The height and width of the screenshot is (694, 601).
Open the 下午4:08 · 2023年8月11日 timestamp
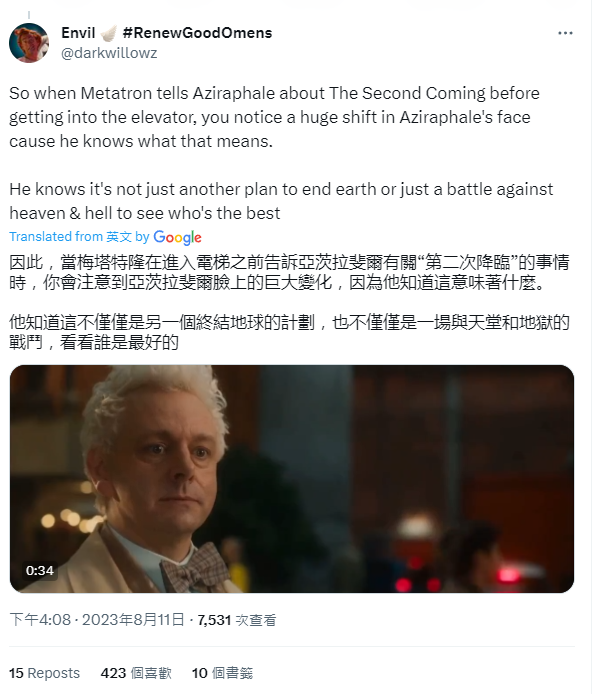point(97,620)
